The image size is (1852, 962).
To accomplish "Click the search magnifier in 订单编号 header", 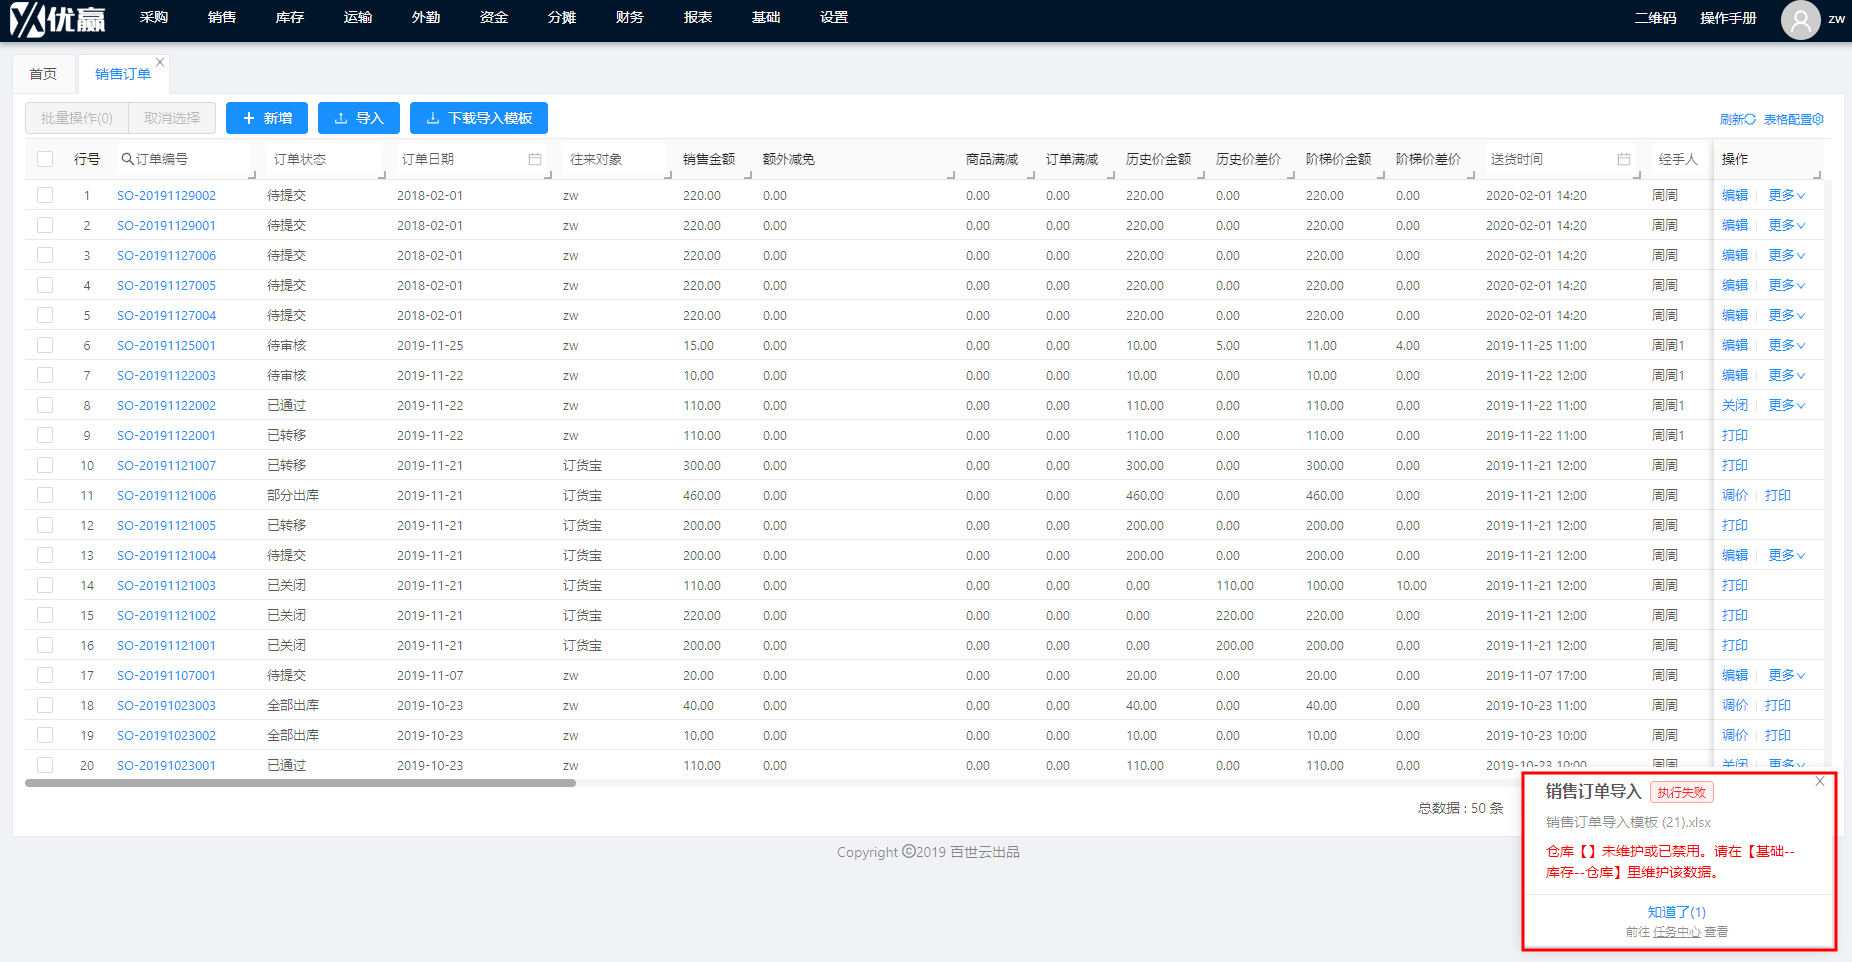I will click(x=127, y=159).
